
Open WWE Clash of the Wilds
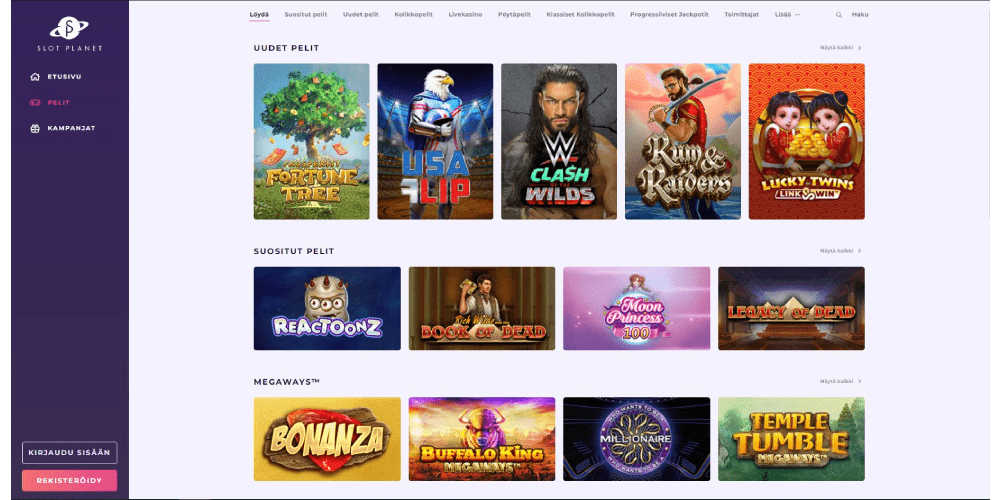[559, 142]
